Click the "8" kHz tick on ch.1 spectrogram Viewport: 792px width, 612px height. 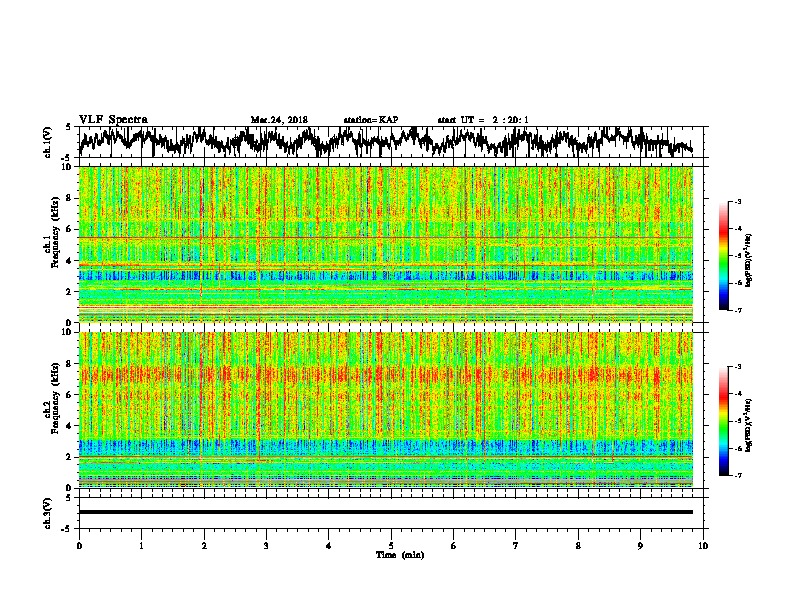click(x=69, y=198)
